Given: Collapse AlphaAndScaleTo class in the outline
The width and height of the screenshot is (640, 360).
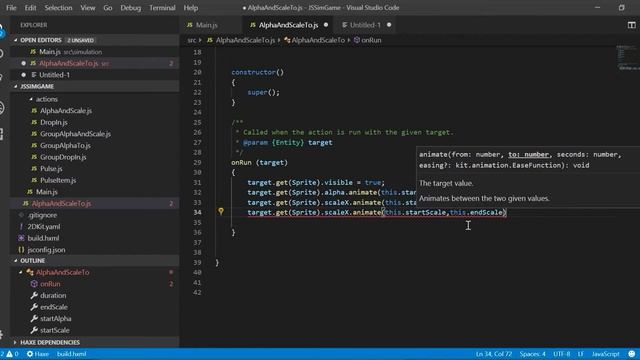Looking at the screenshot, I should point(21,272).
